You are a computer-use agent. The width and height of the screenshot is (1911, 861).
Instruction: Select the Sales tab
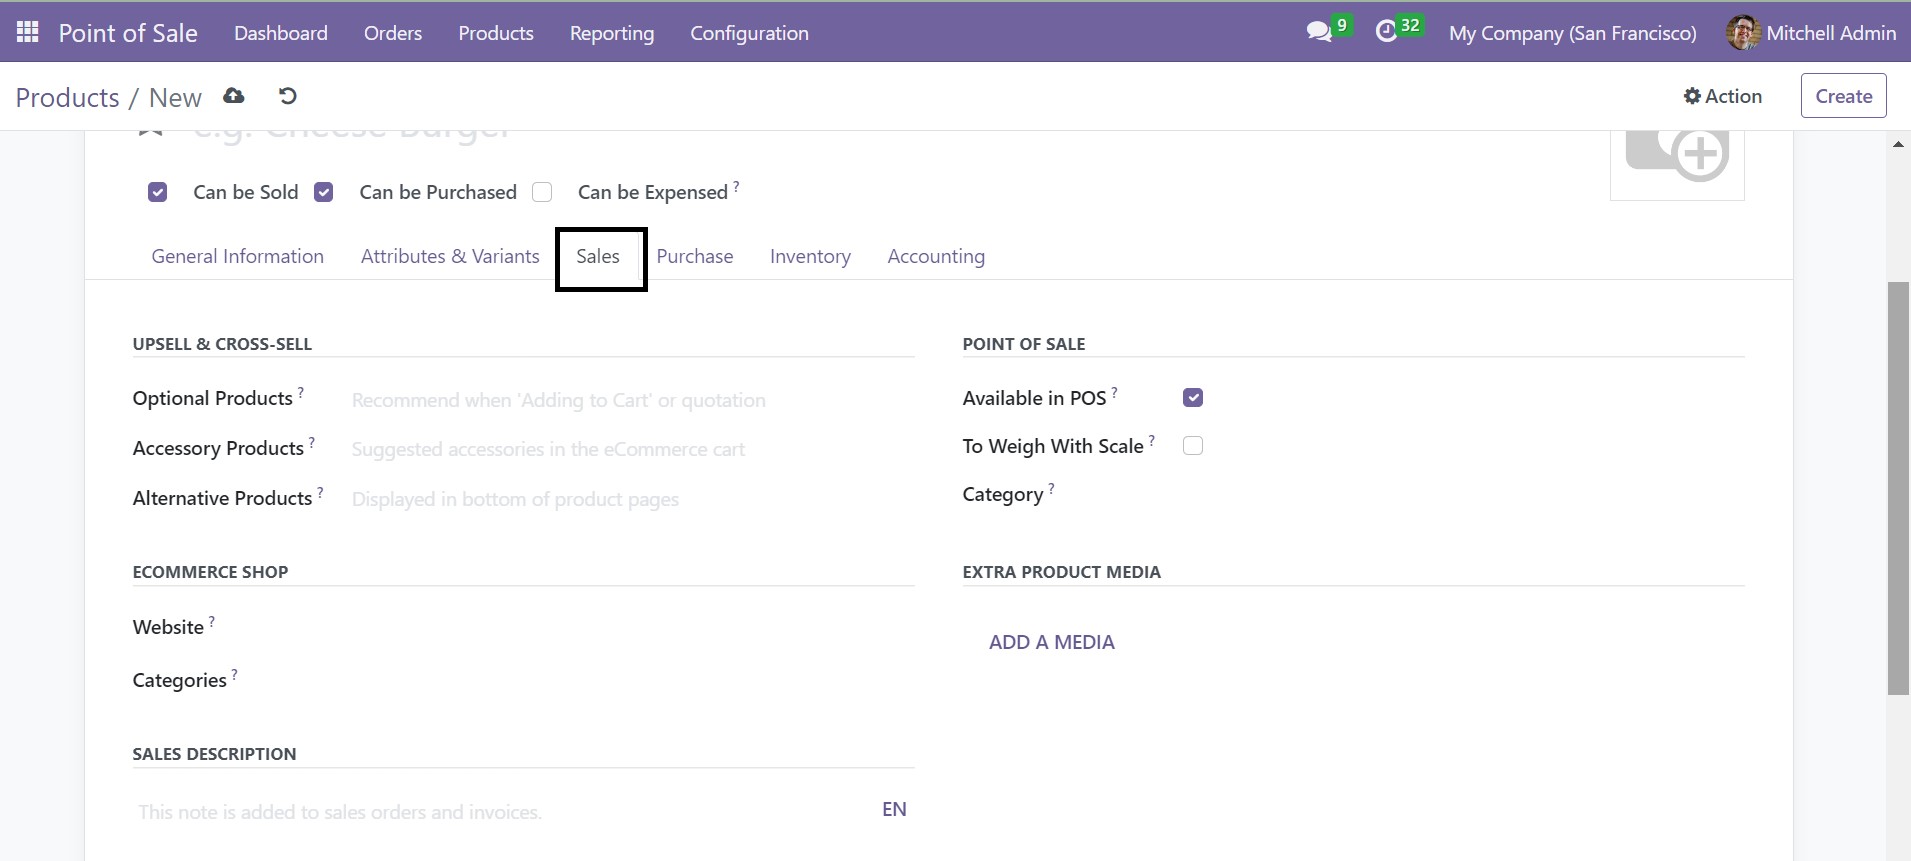pyautogui.click(x=598, y=256)
